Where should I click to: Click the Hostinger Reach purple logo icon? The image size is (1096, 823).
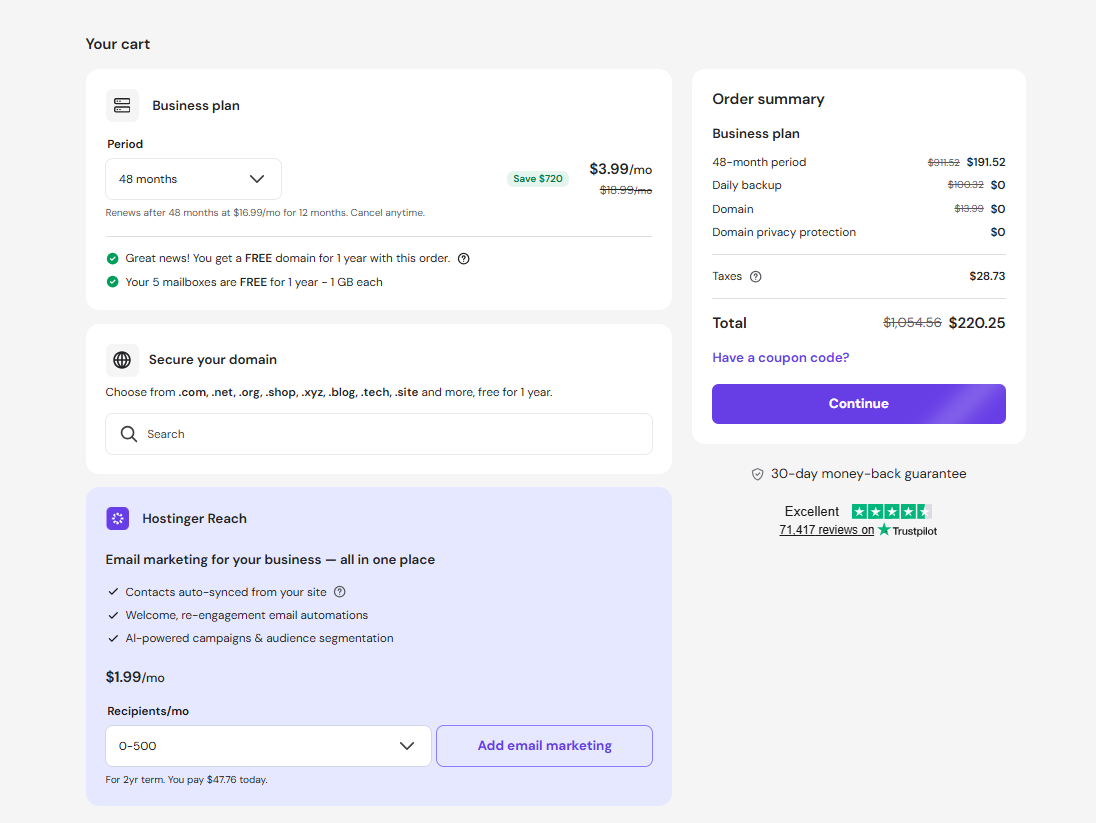tap(117, 519)
